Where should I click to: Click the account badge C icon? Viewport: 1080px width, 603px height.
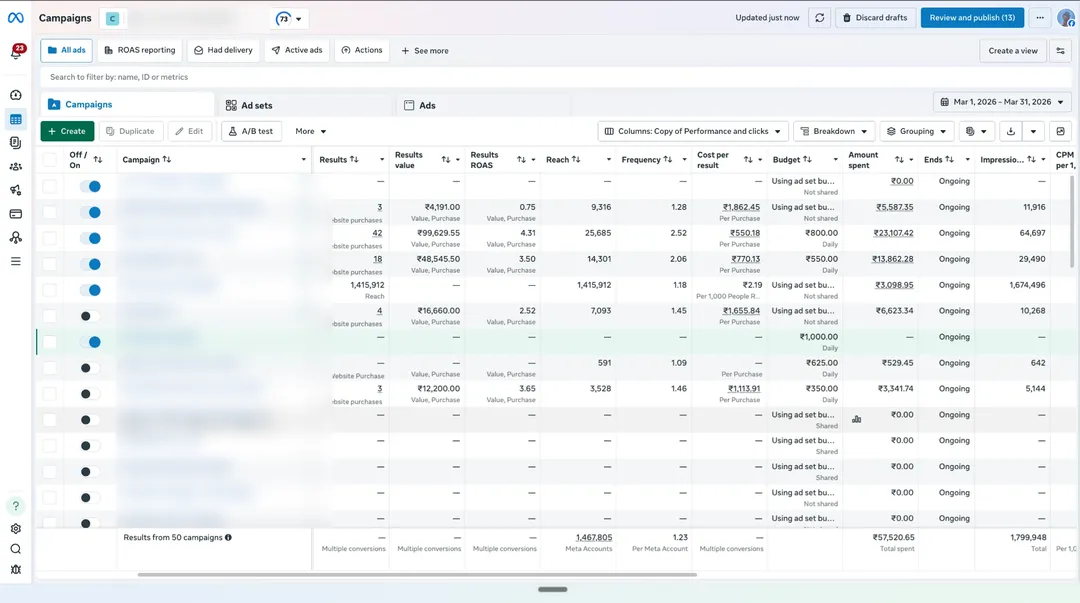tap(112, 19)
